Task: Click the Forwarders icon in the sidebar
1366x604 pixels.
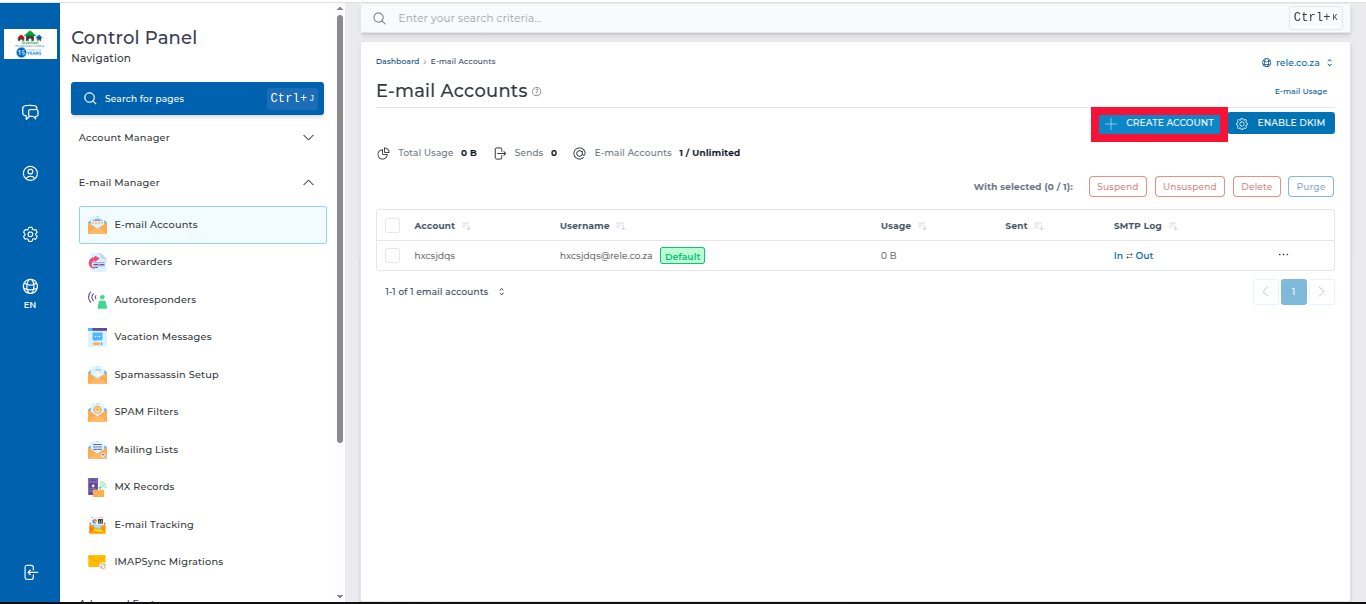Action: [x=97, y=262]
